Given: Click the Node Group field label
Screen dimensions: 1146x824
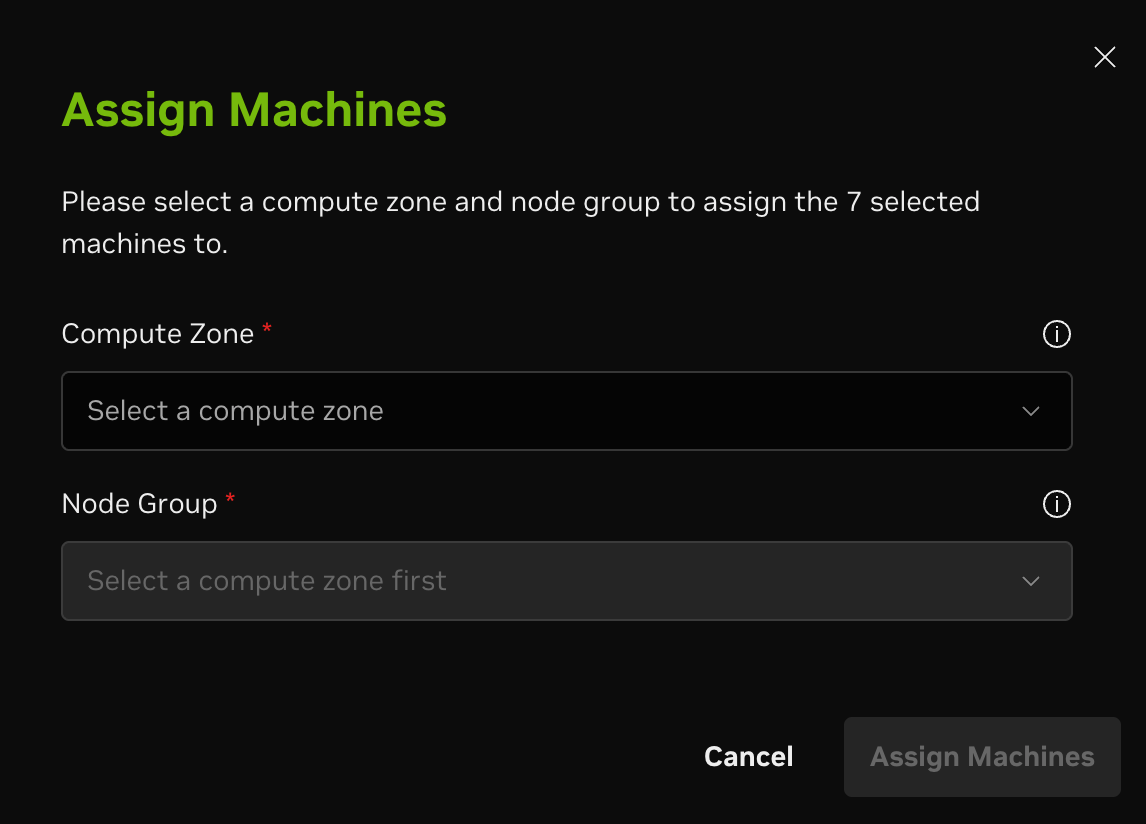Looking at the screenshot, I should point(139,504).
